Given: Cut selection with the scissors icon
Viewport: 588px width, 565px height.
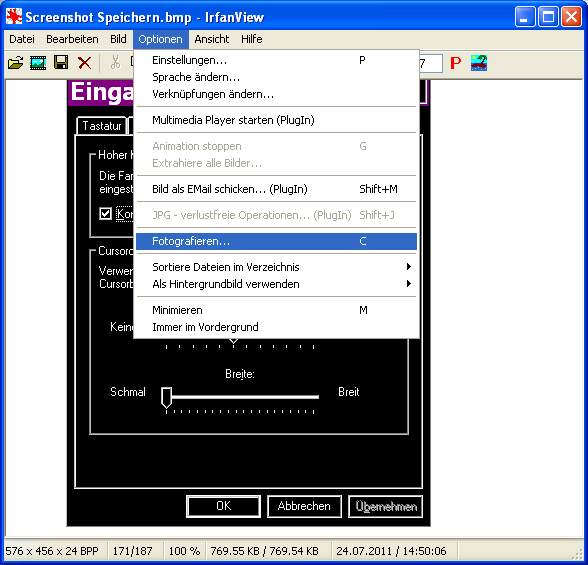Looking at the screenshot, I should (115, 62).
